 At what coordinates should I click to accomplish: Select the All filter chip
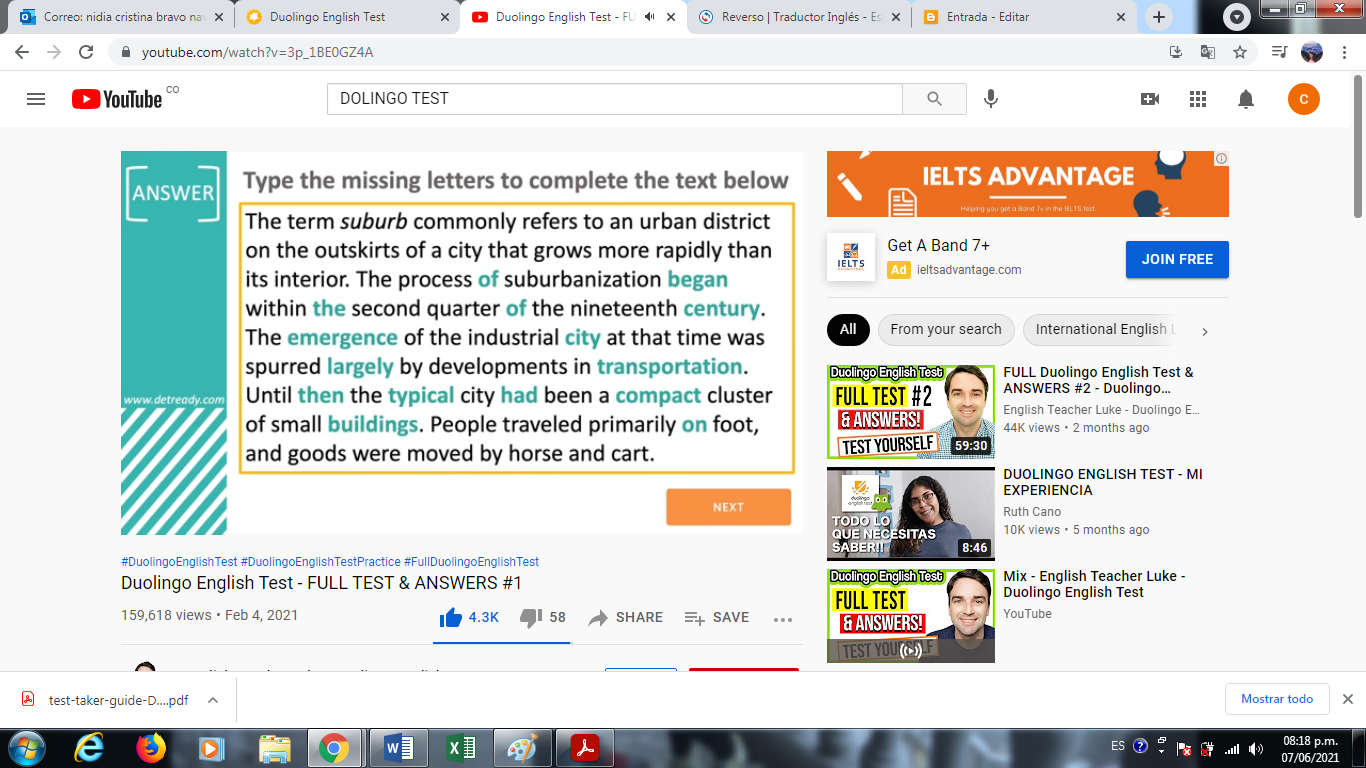point(848,329)
